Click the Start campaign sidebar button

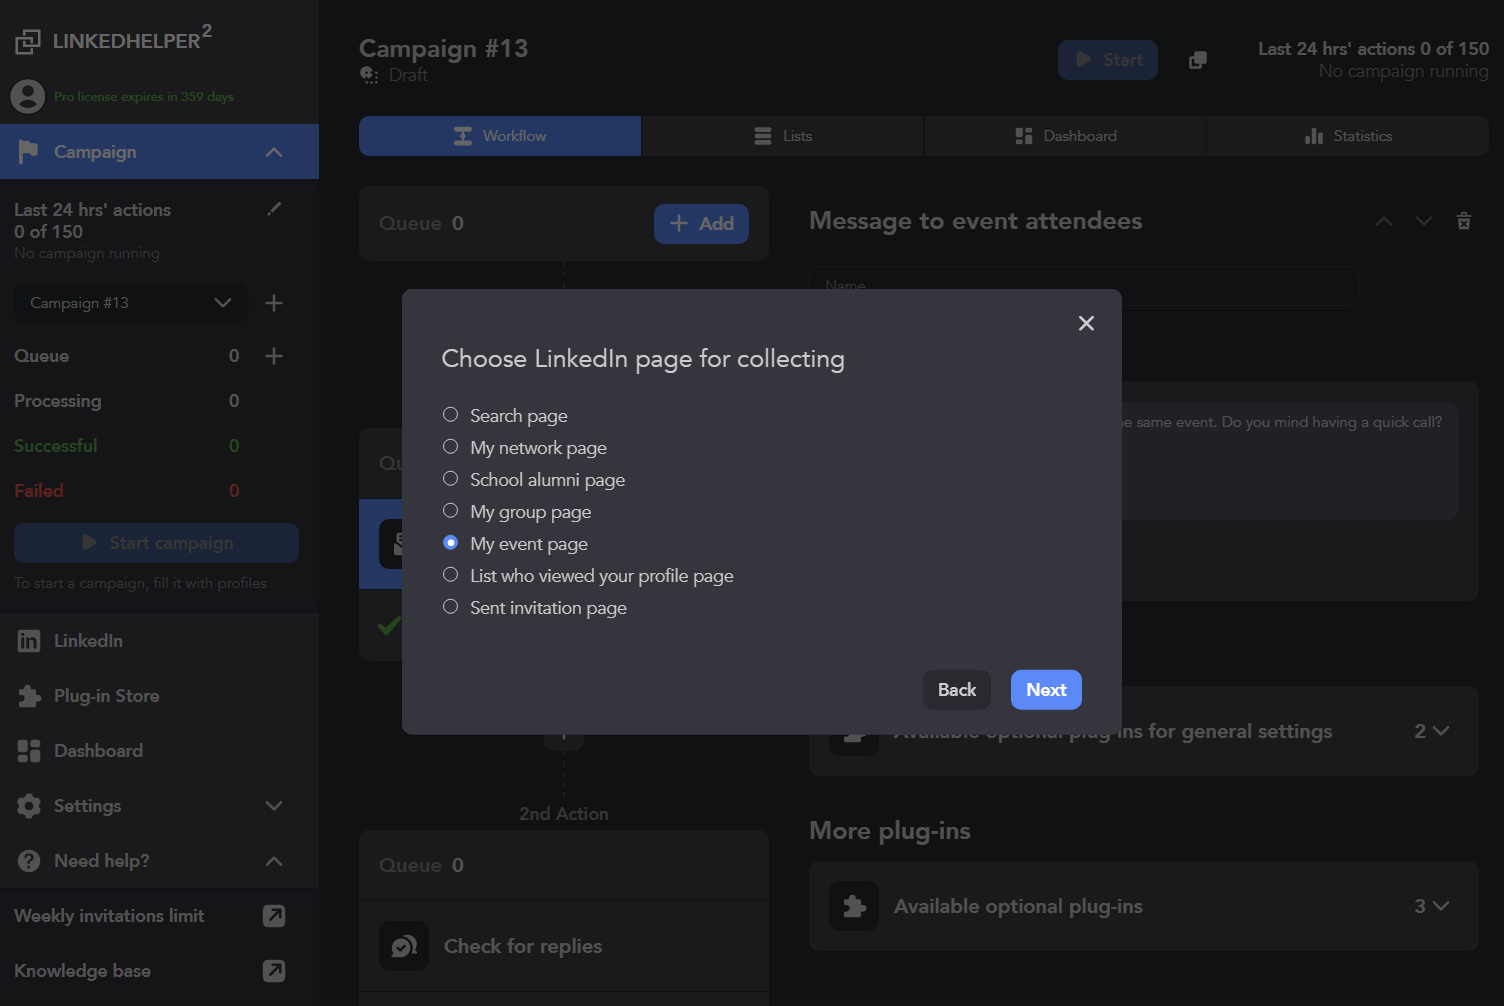click(156, 543)
